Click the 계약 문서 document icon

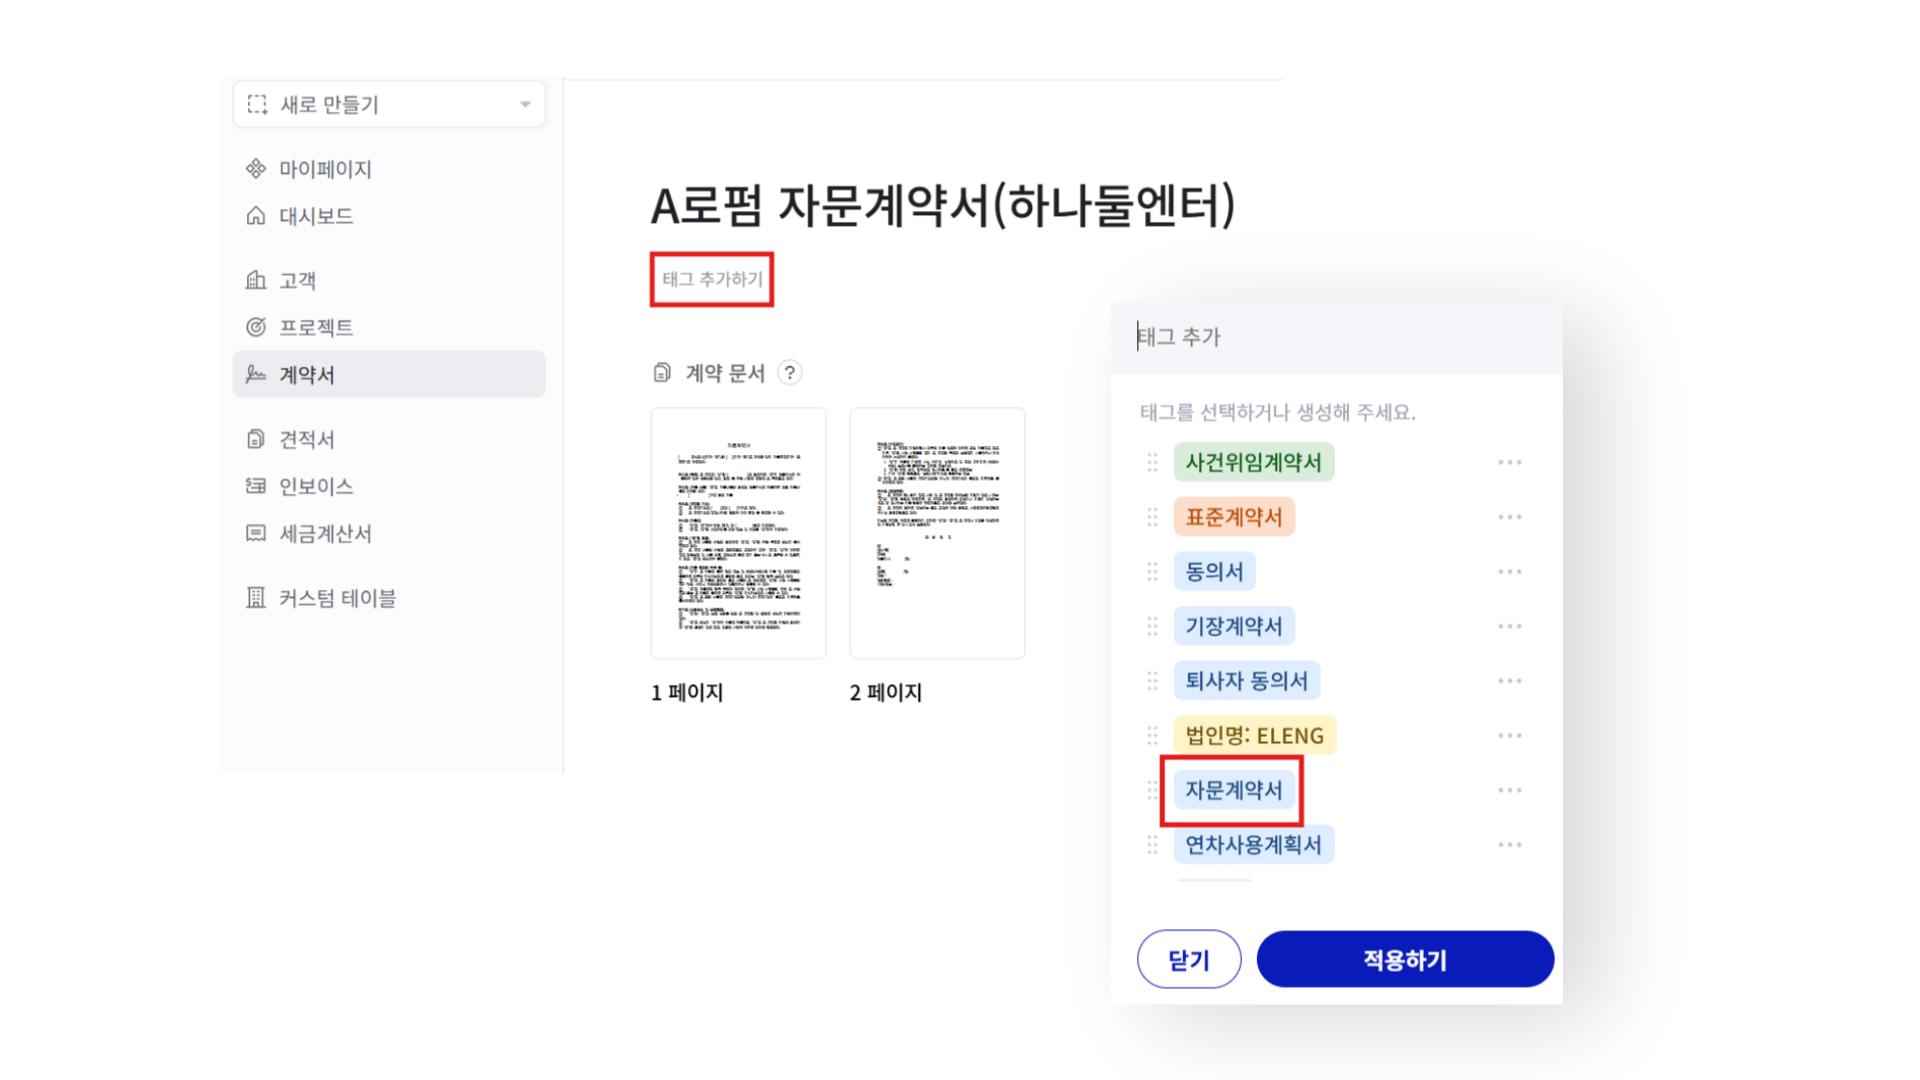click(662, 373)
